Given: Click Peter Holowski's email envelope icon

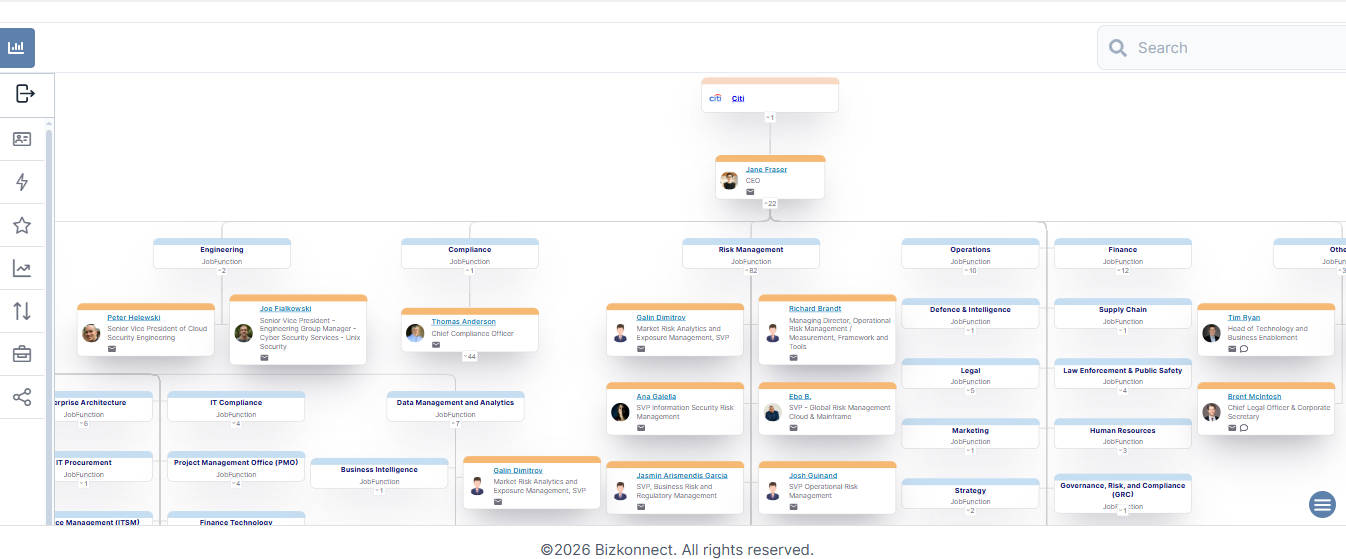Looking at the screenshot, I should [112, 349].
